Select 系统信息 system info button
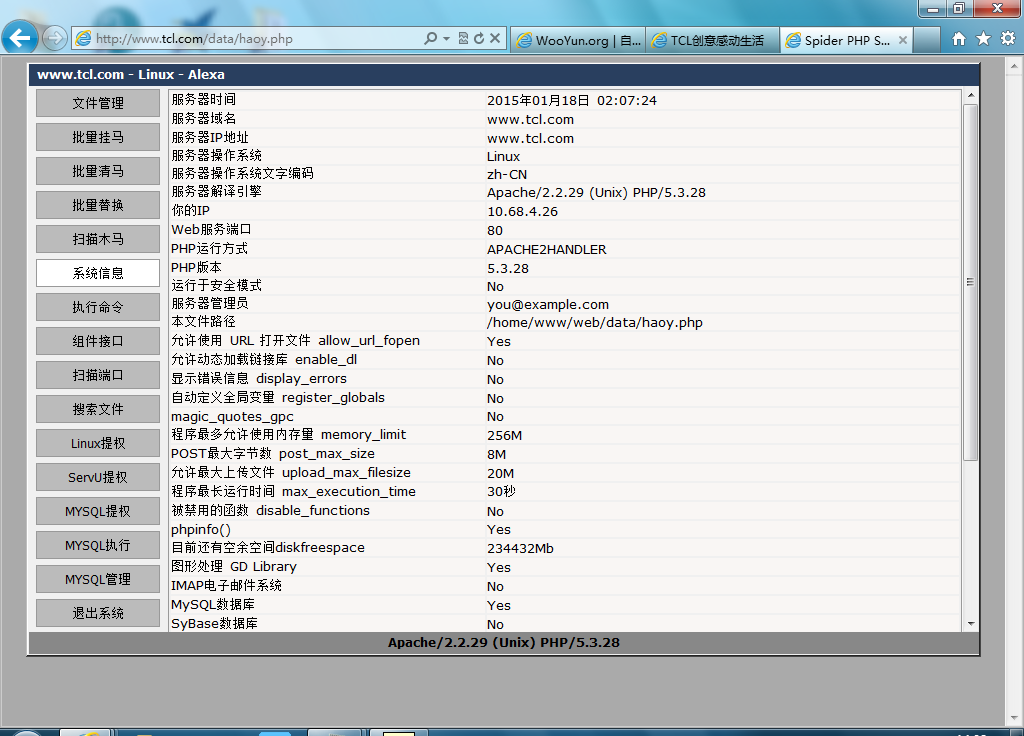 tap(98, 273)
